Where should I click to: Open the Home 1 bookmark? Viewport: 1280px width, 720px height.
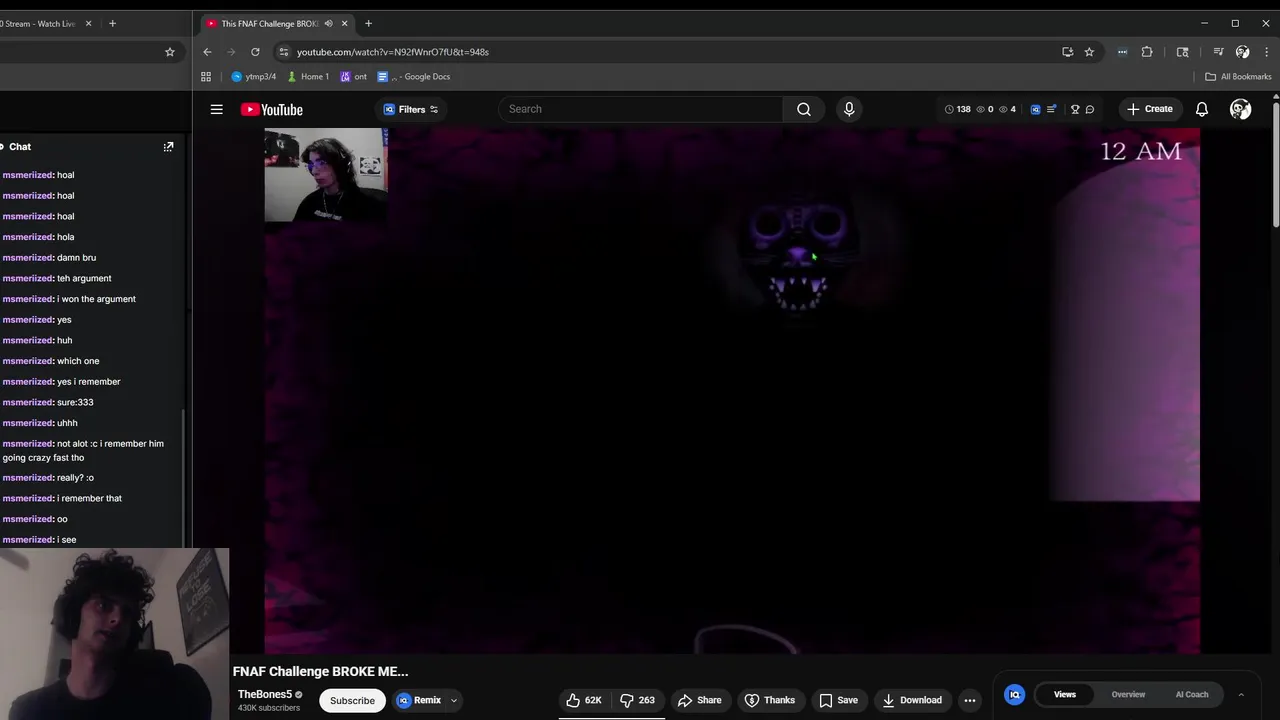coord(307,77)
